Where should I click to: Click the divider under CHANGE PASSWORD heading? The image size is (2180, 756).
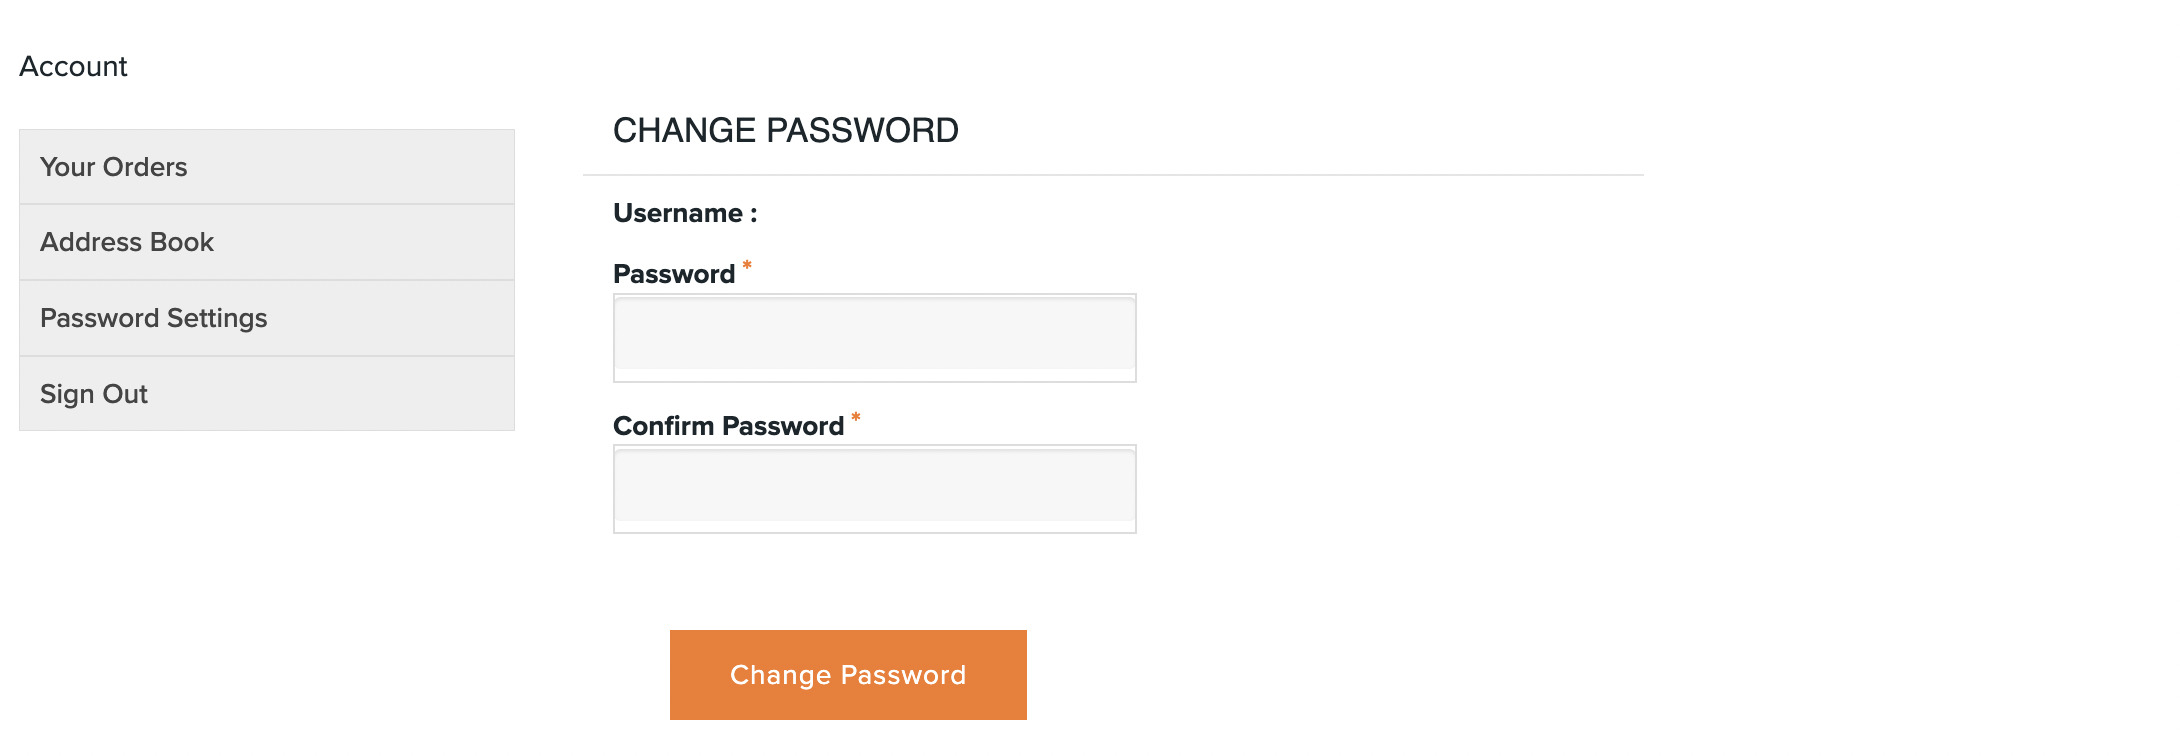pyautogui.click(x=1112, y=175)
